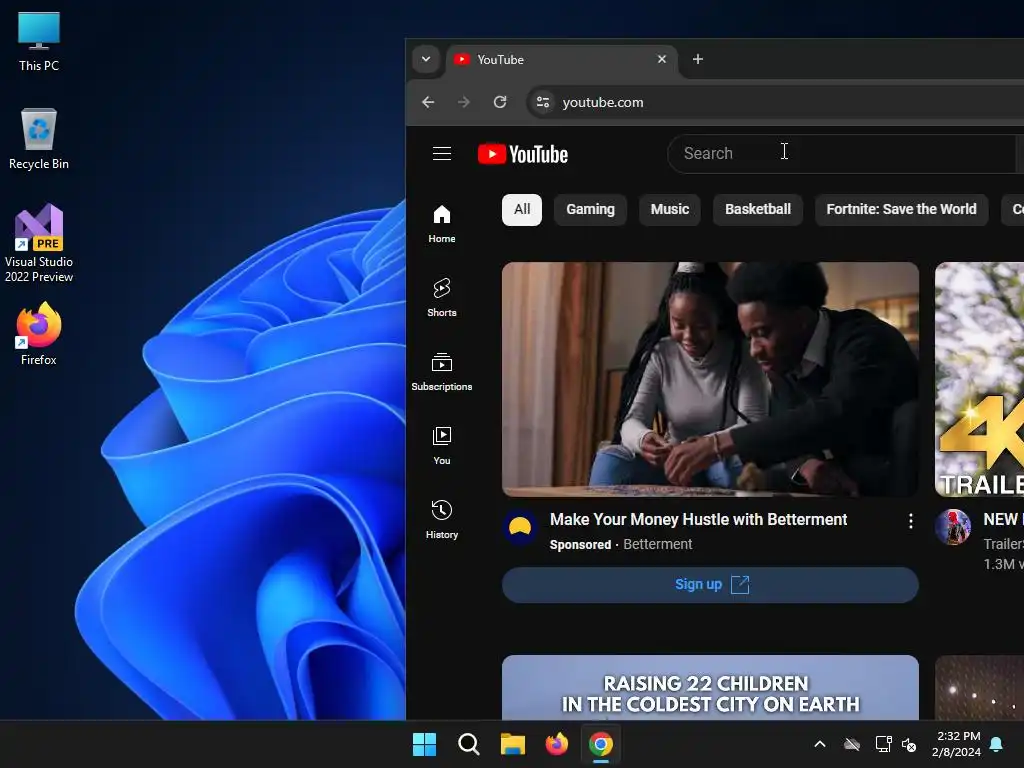
Task: Open the YouTube hamburger guide menu
Action: 441,153
